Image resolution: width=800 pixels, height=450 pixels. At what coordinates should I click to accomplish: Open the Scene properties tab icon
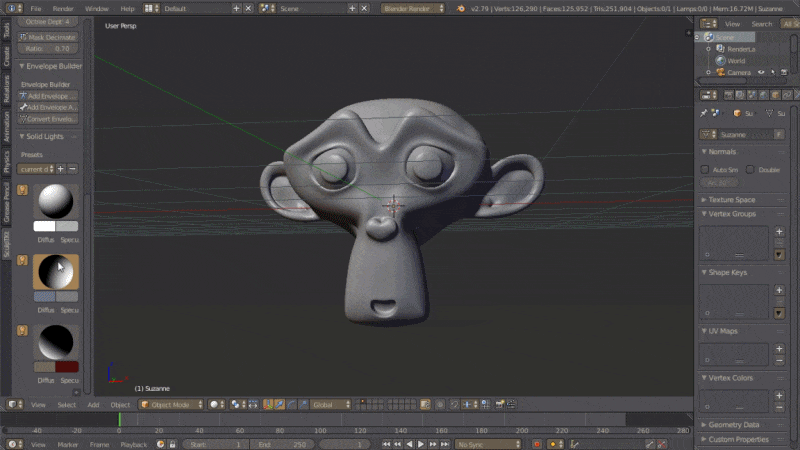tap(752, 95)
